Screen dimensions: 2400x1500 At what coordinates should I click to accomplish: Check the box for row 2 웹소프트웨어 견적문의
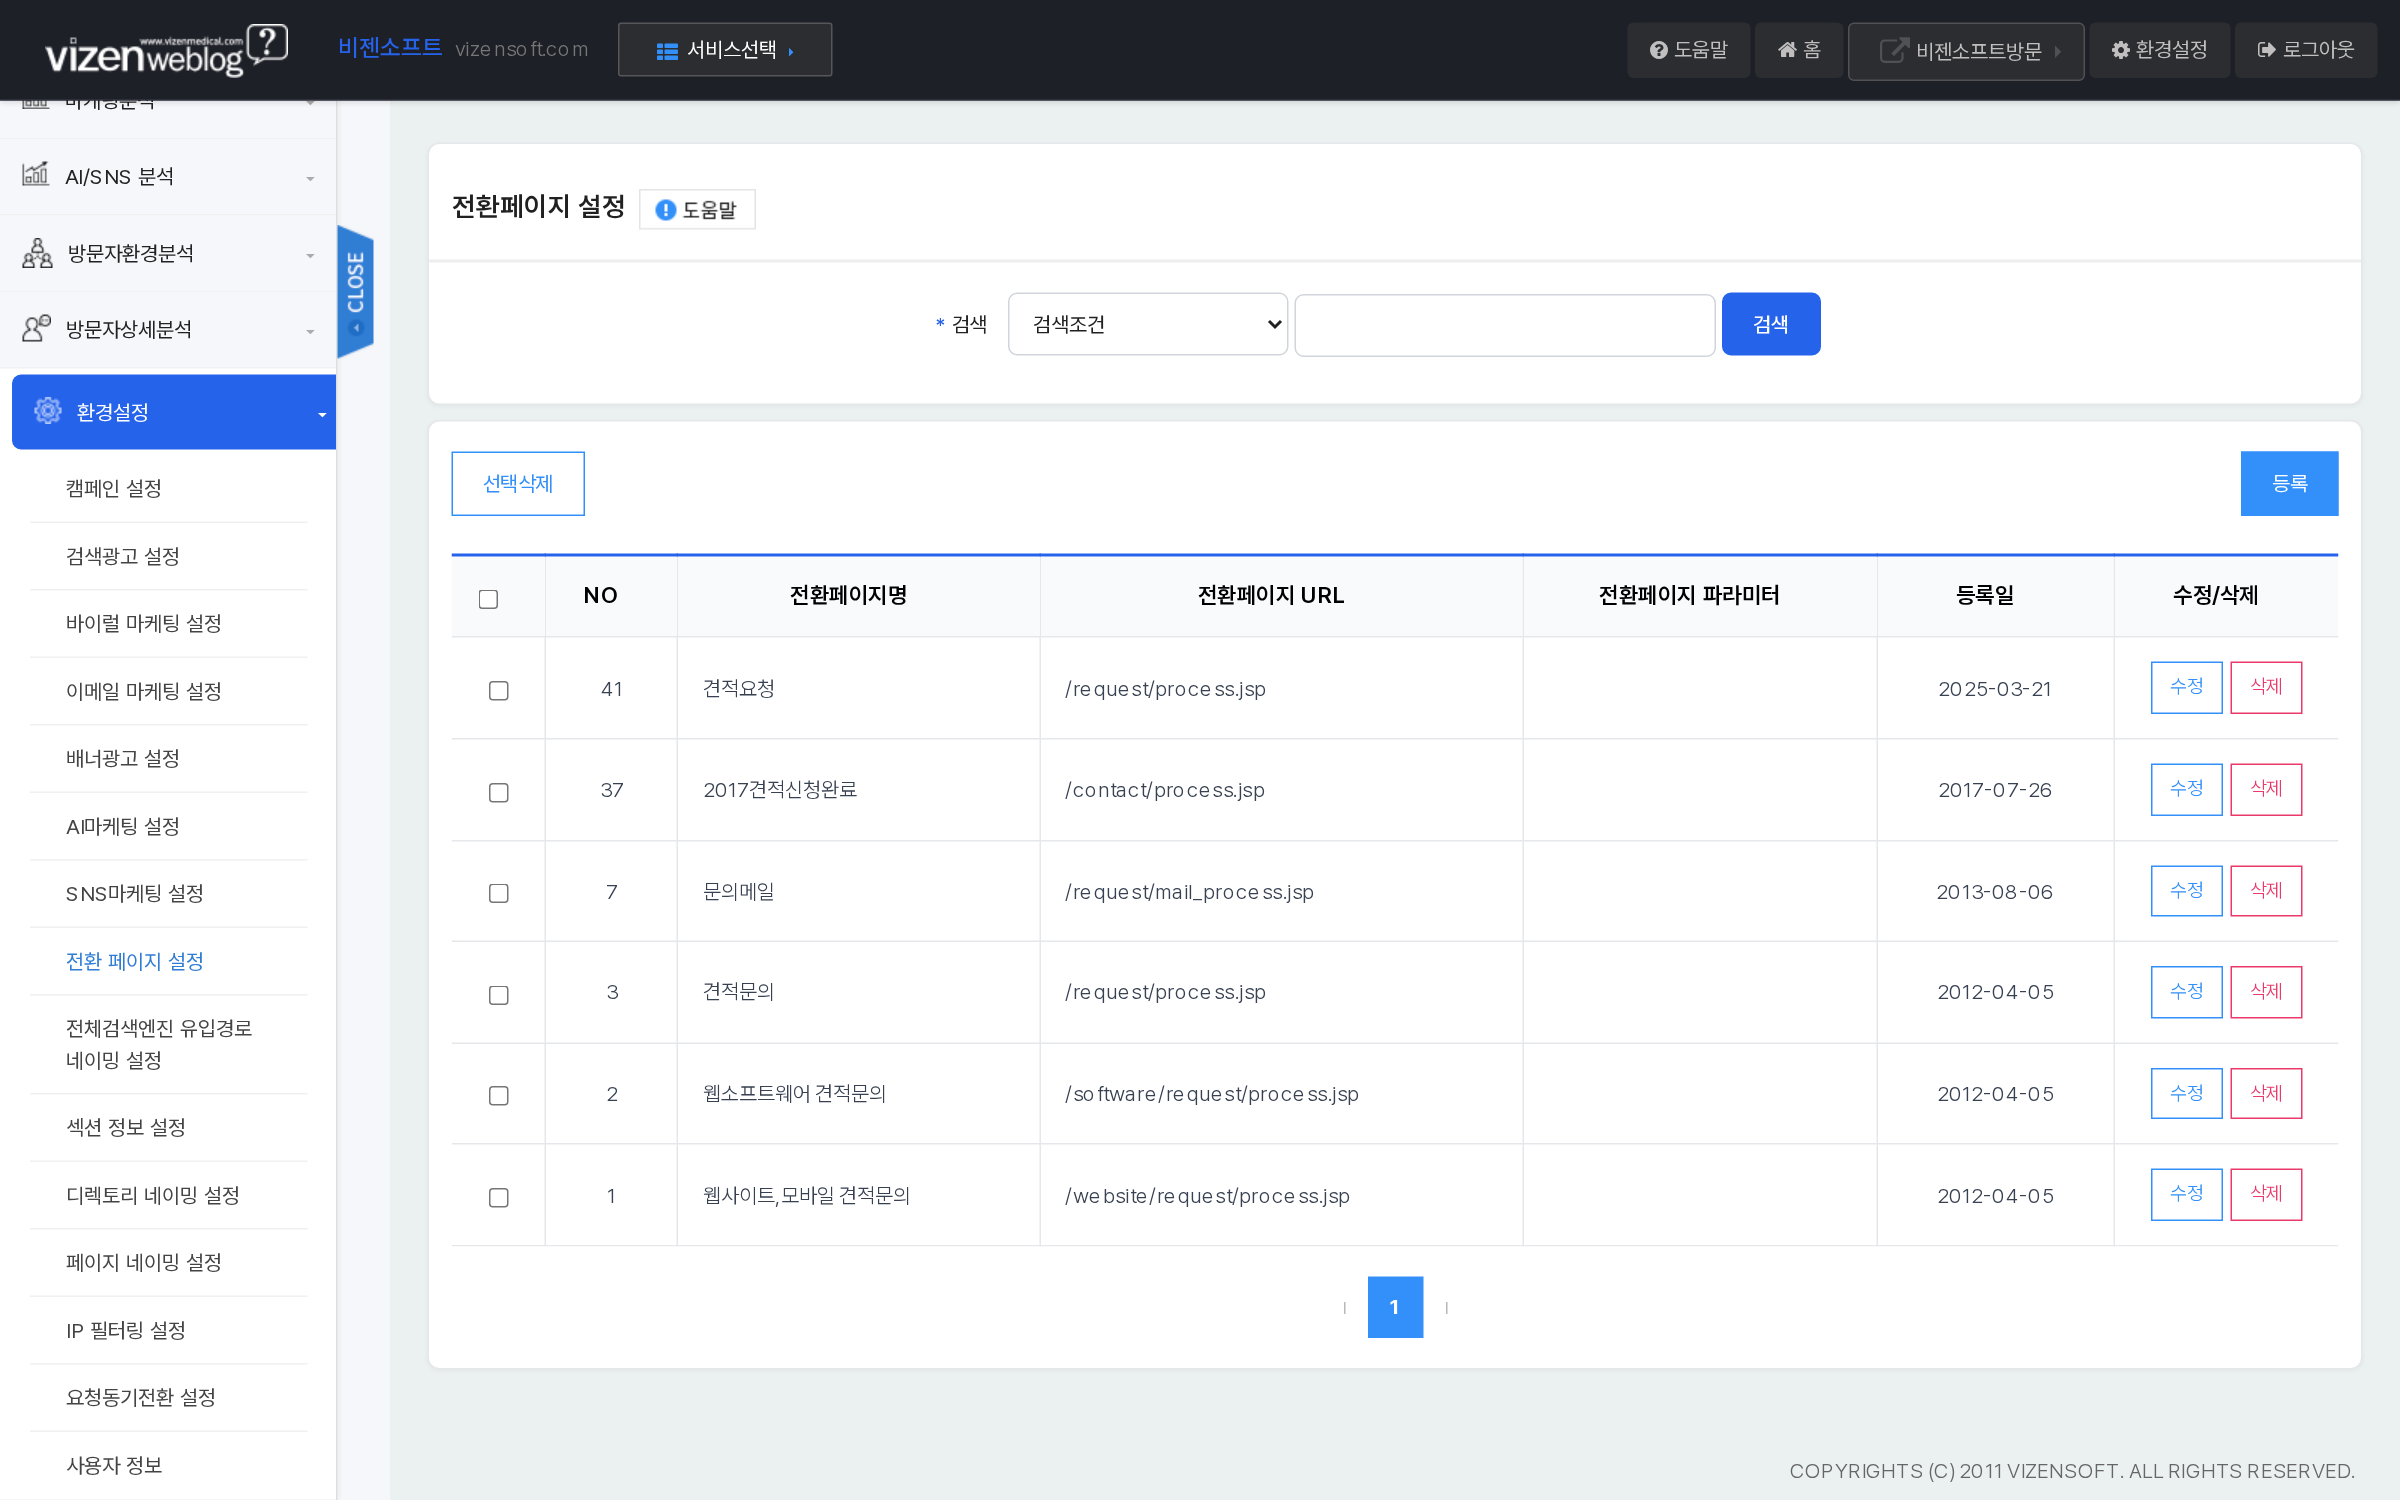(498, 1095)
